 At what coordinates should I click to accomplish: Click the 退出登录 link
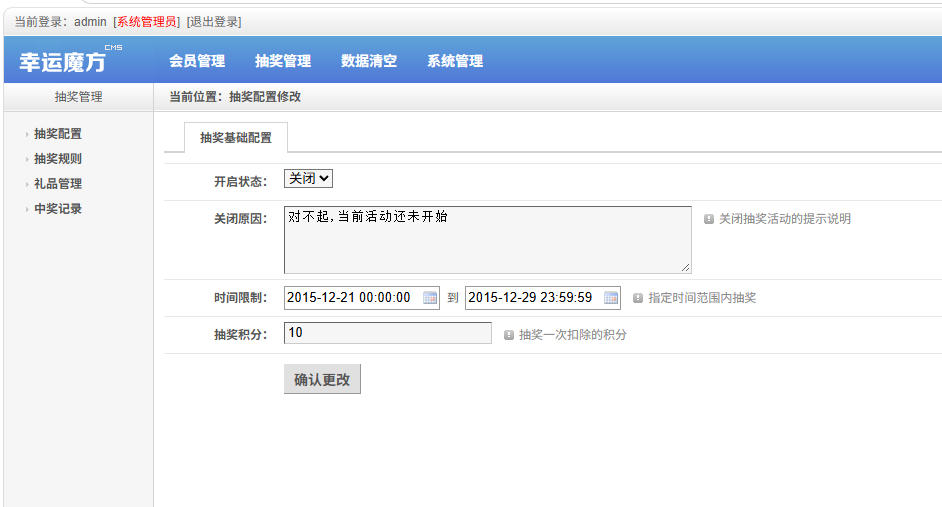[x=214, y=22]
